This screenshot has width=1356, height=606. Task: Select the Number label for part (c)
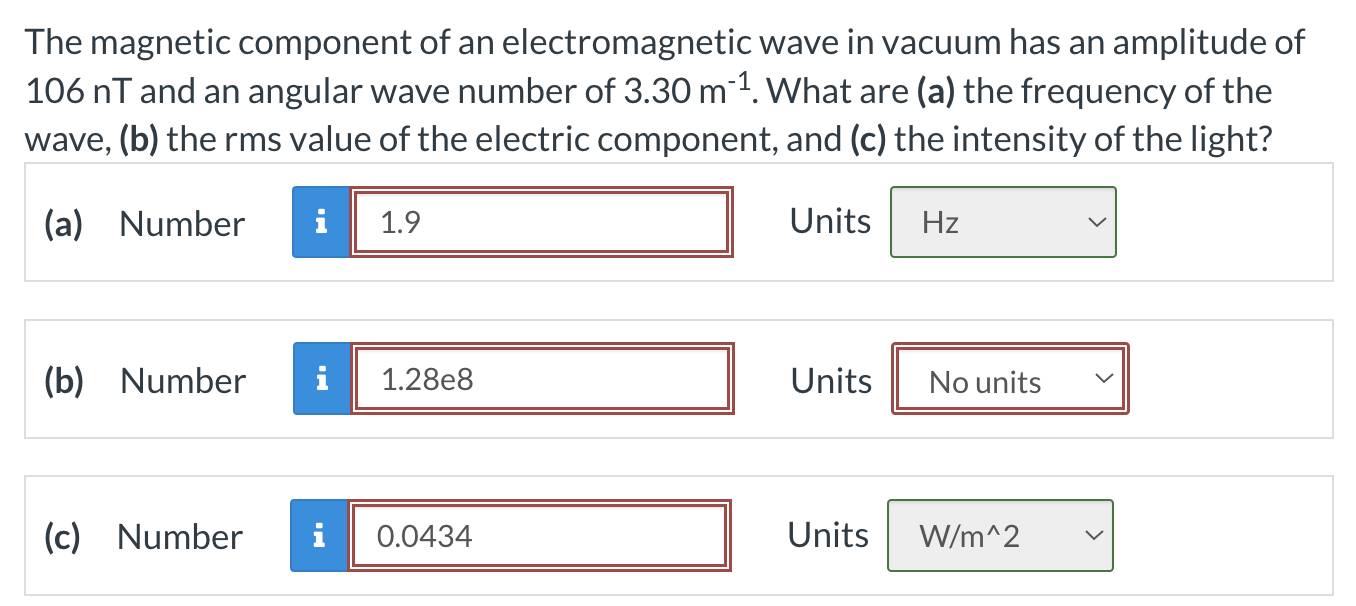pyautogui.click(x=178, y=536)
